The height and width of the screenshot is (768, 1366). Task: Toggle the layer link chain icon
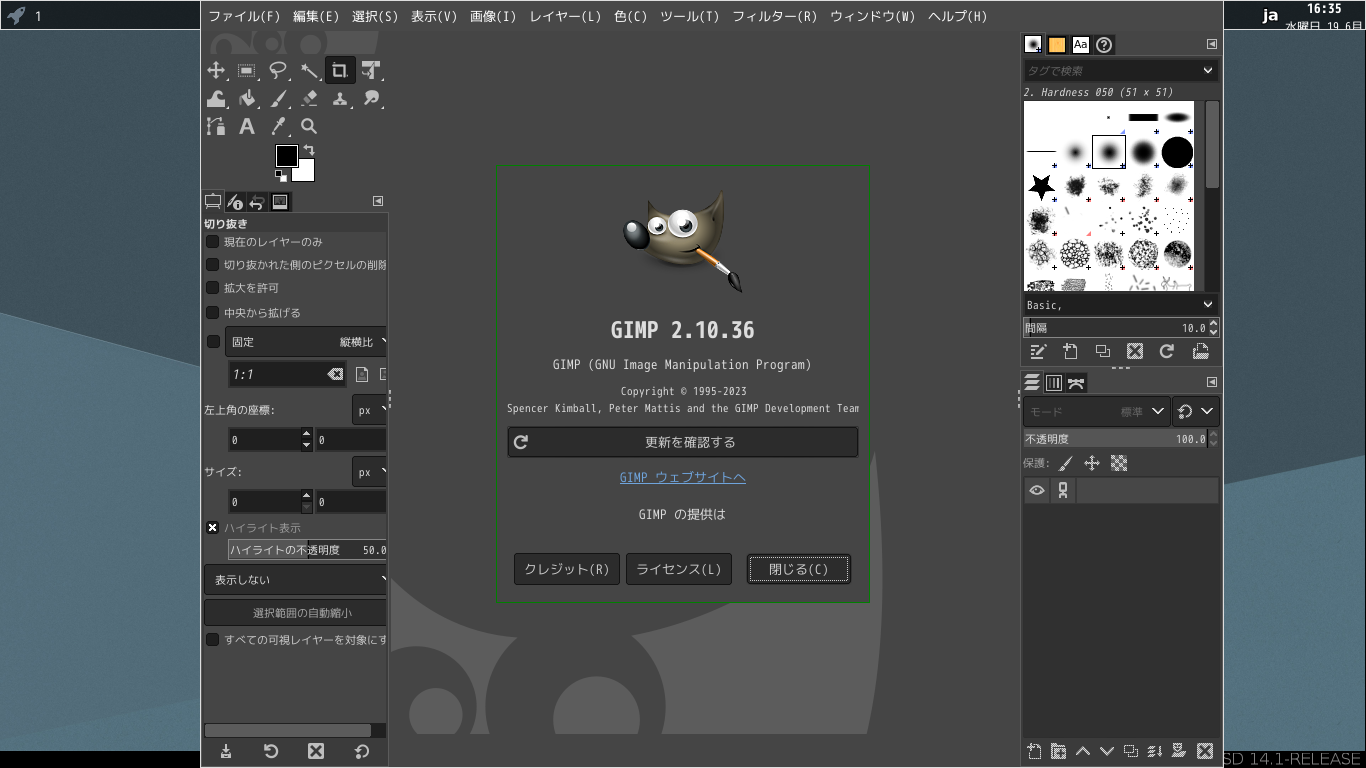click(x=1063, y=490)
